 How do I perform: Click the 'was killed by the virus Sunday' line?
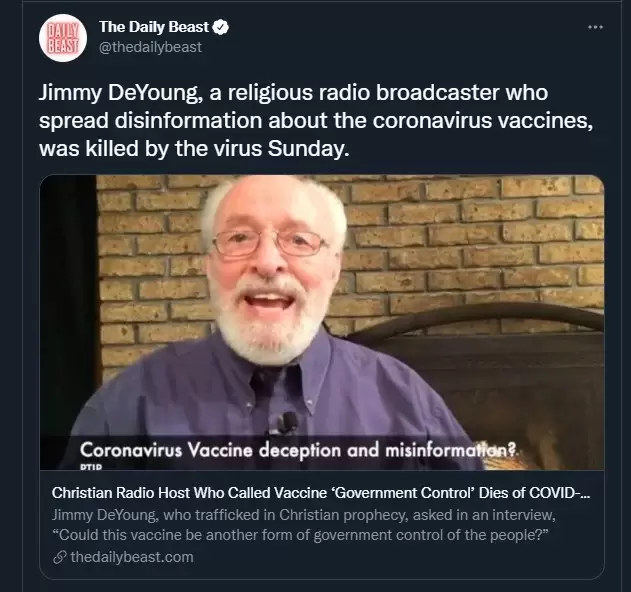(x=194, y=148)
